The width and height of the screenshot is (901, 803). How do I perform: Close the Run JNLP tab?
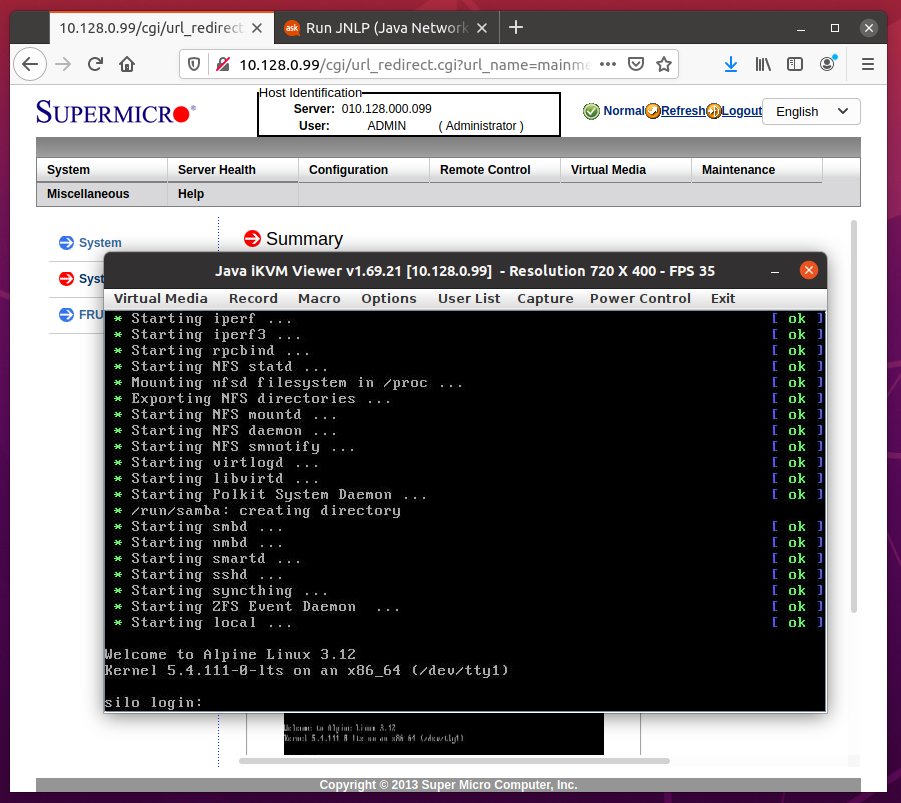482,28
